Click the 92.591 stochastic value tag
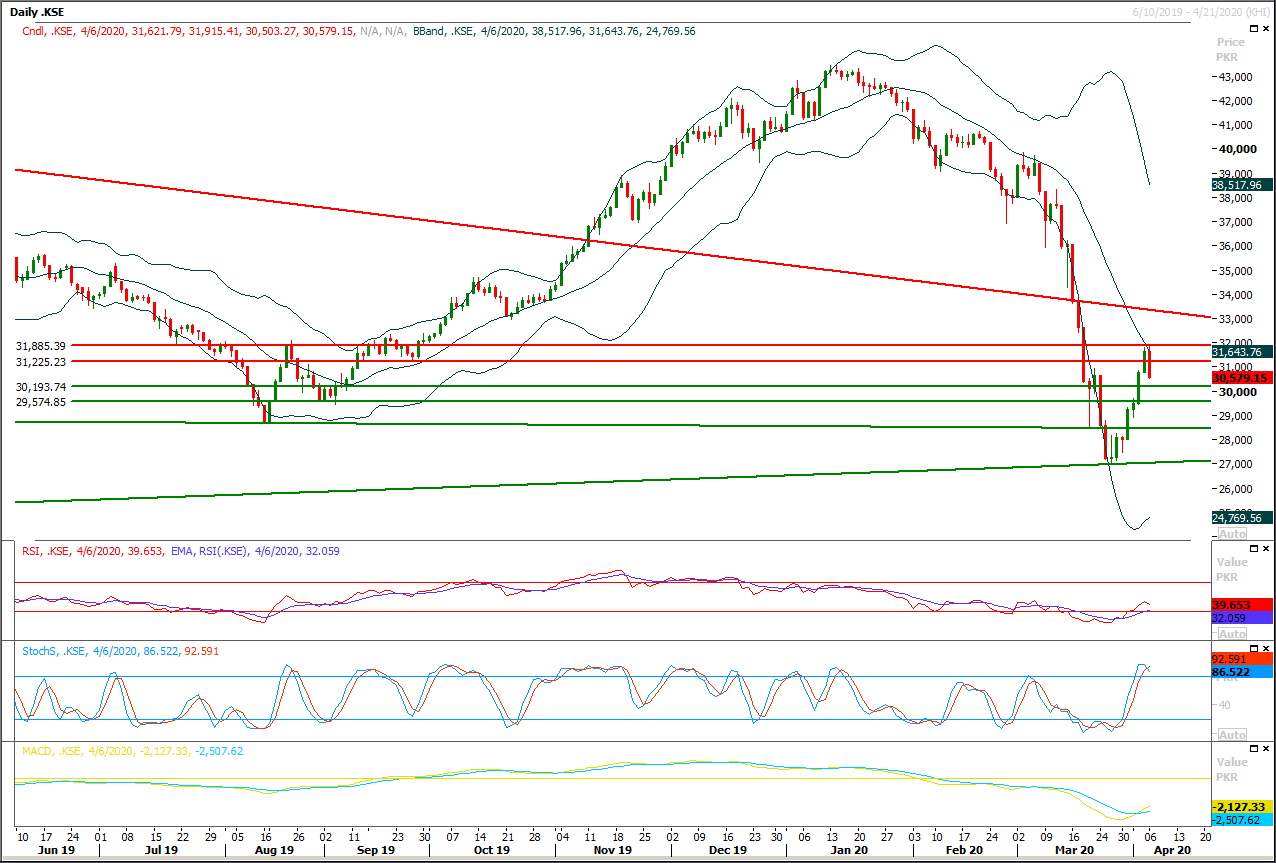 coord(1242,659)
